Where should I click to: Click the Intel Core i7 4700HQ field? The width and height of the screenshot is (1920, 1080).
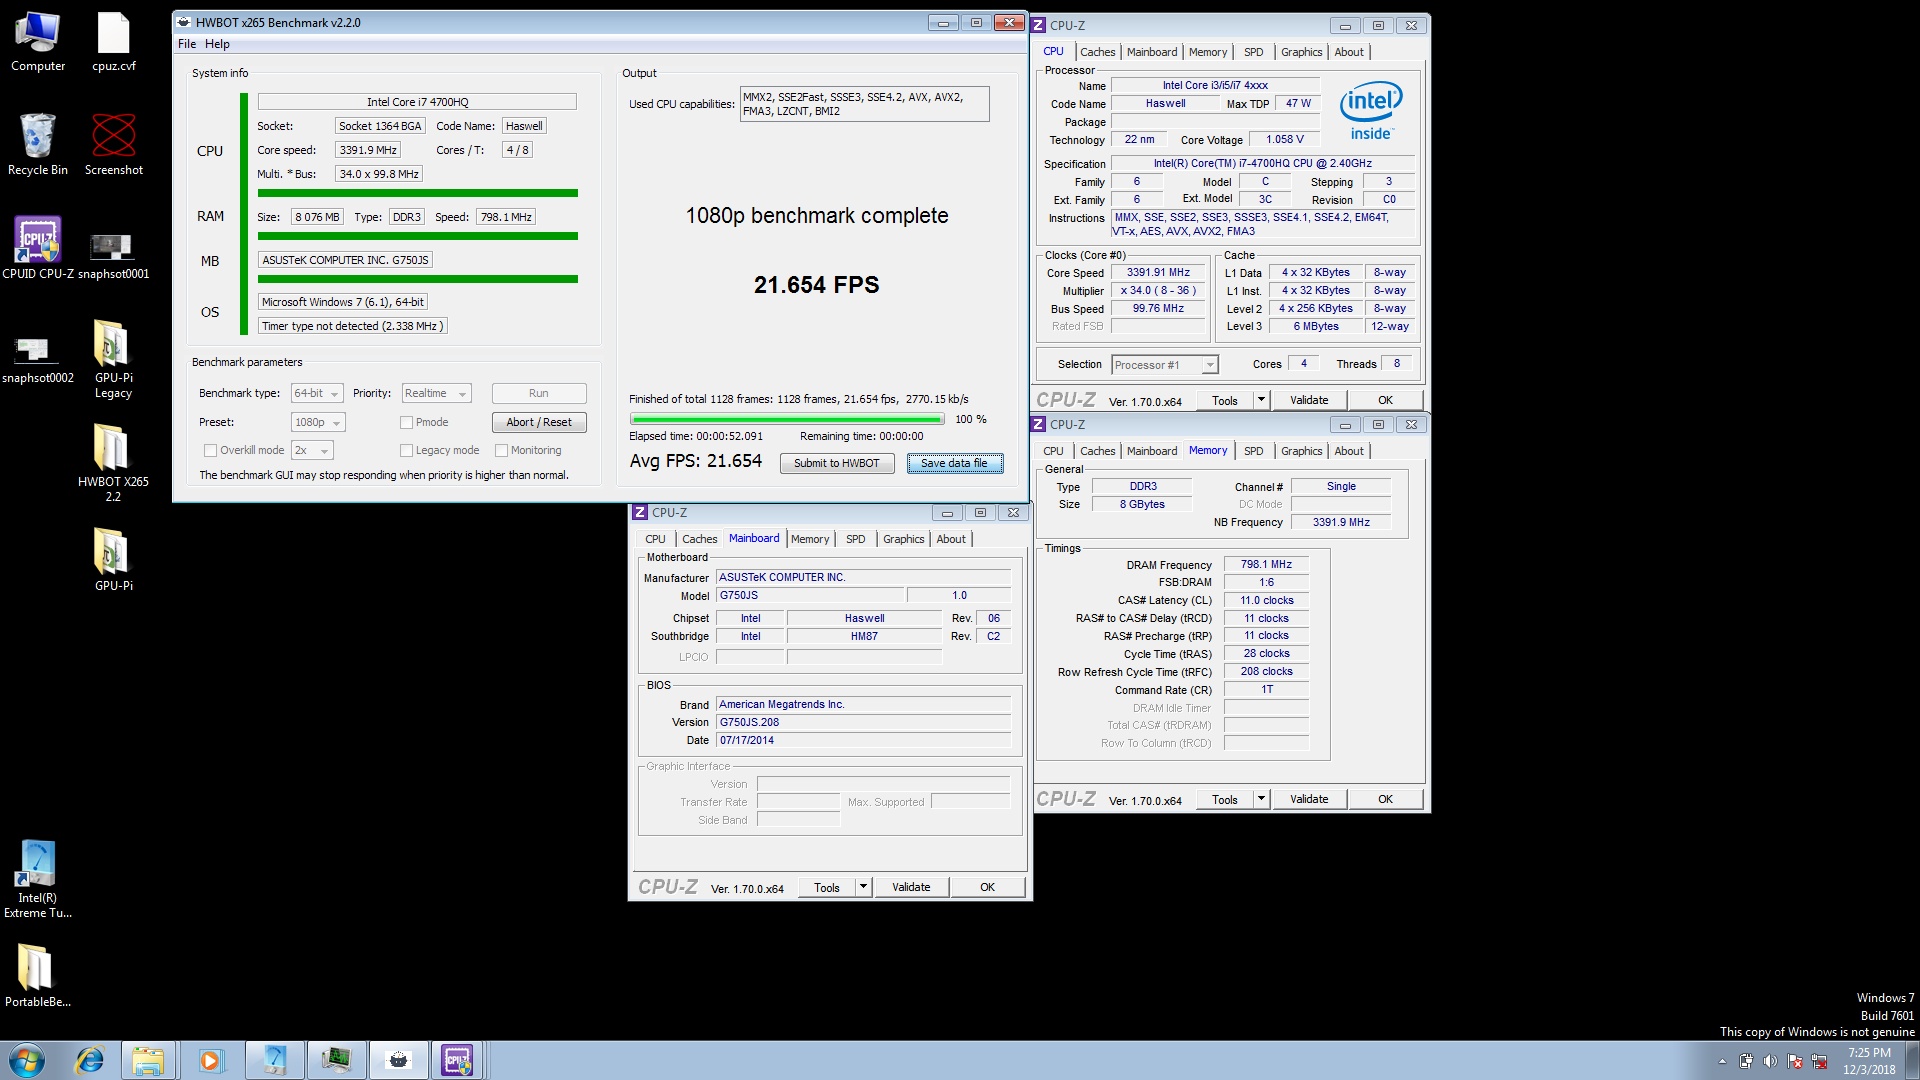point(417,102)
